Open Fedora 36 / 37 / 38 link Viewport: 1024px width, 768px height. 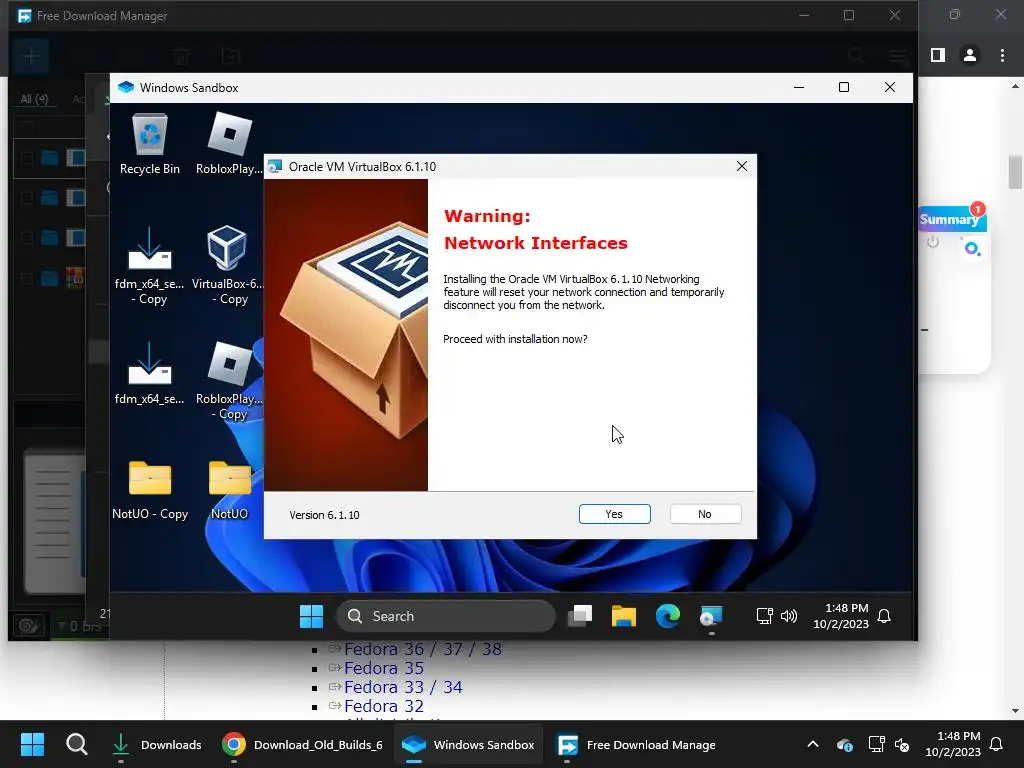click(x=423, y=649)
